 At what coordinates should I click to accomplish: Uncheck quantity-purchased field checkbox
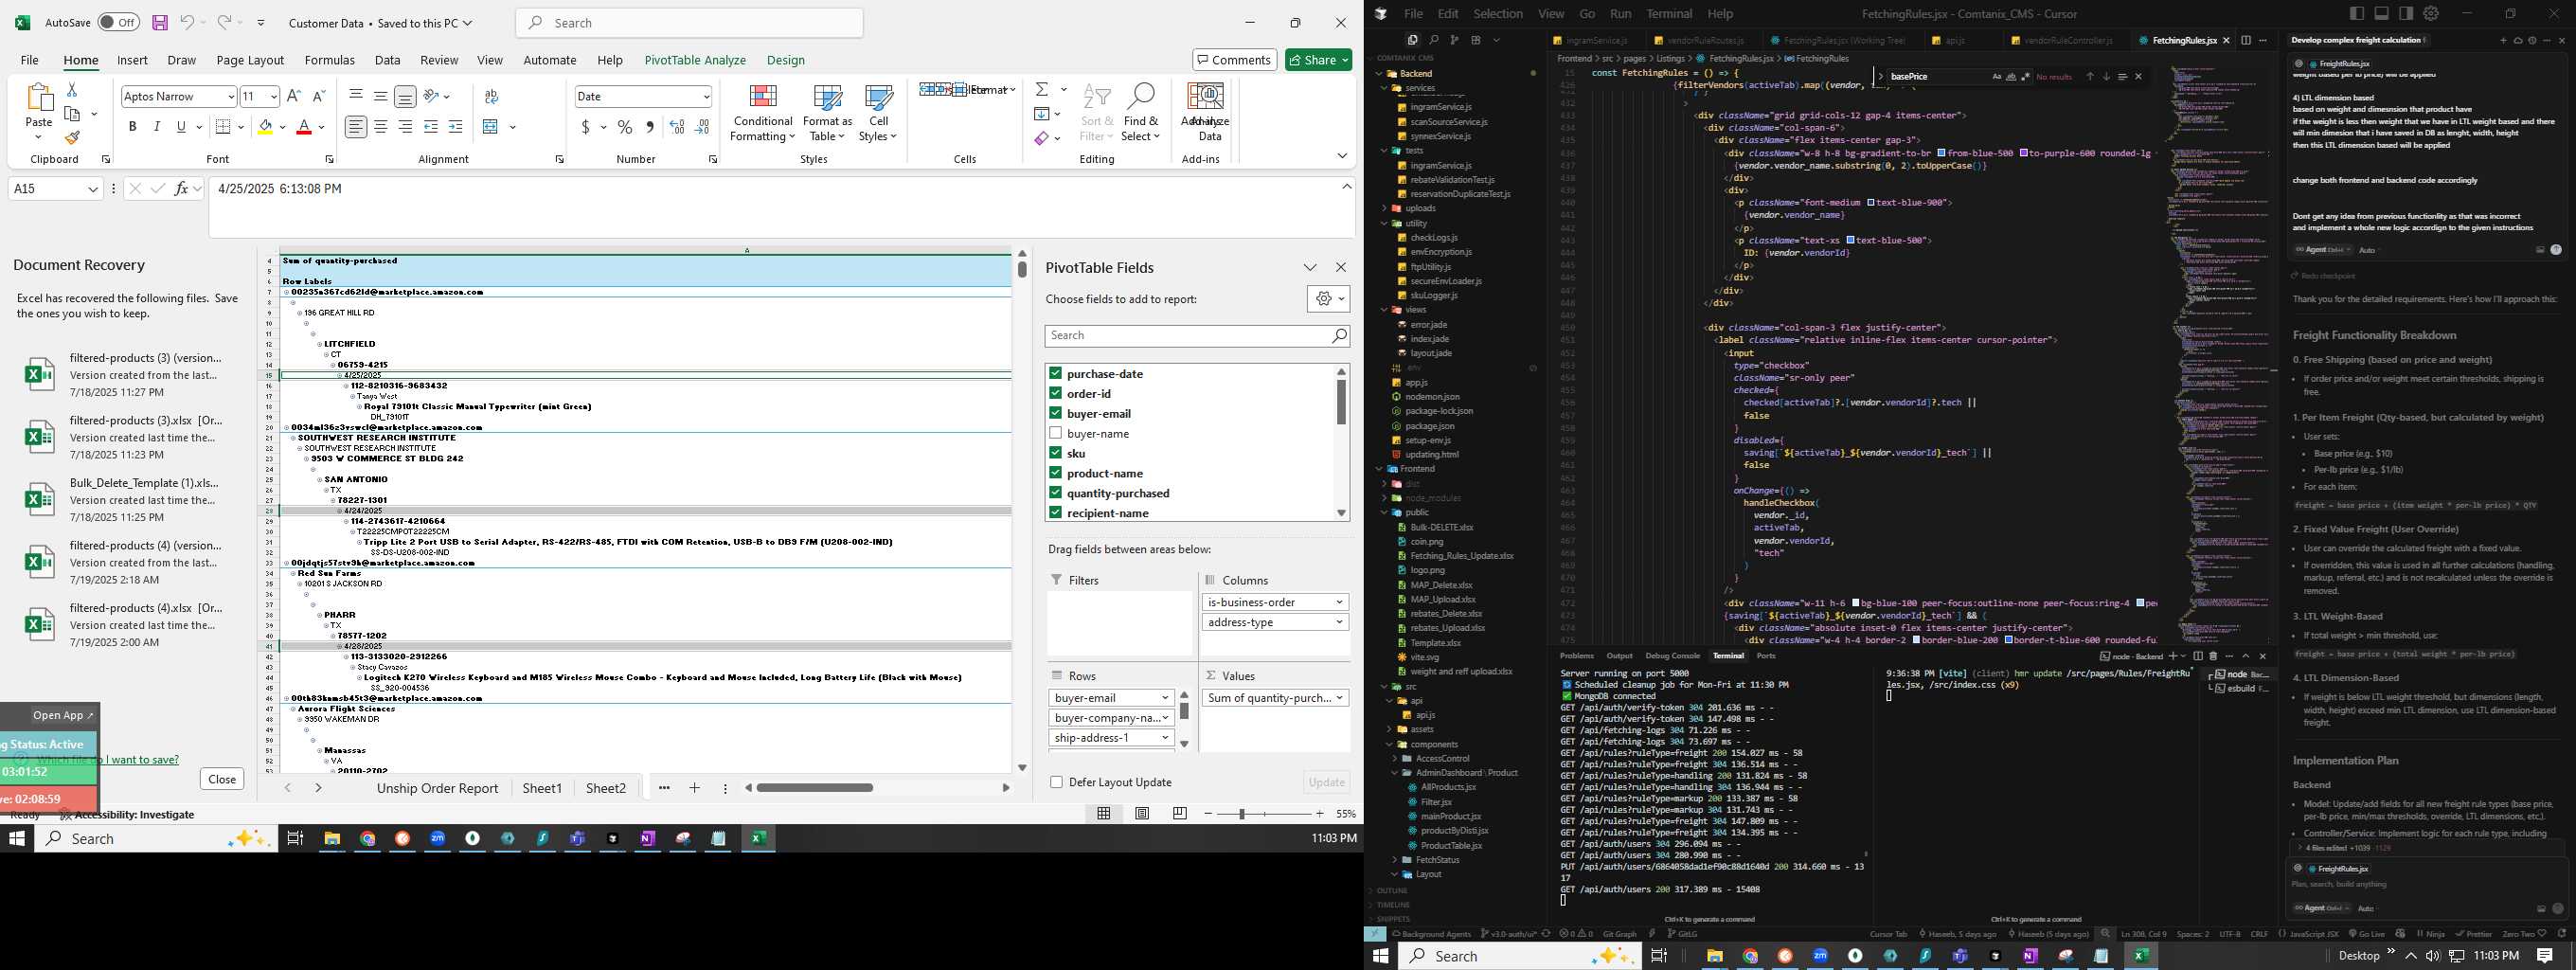point(1055,493)
